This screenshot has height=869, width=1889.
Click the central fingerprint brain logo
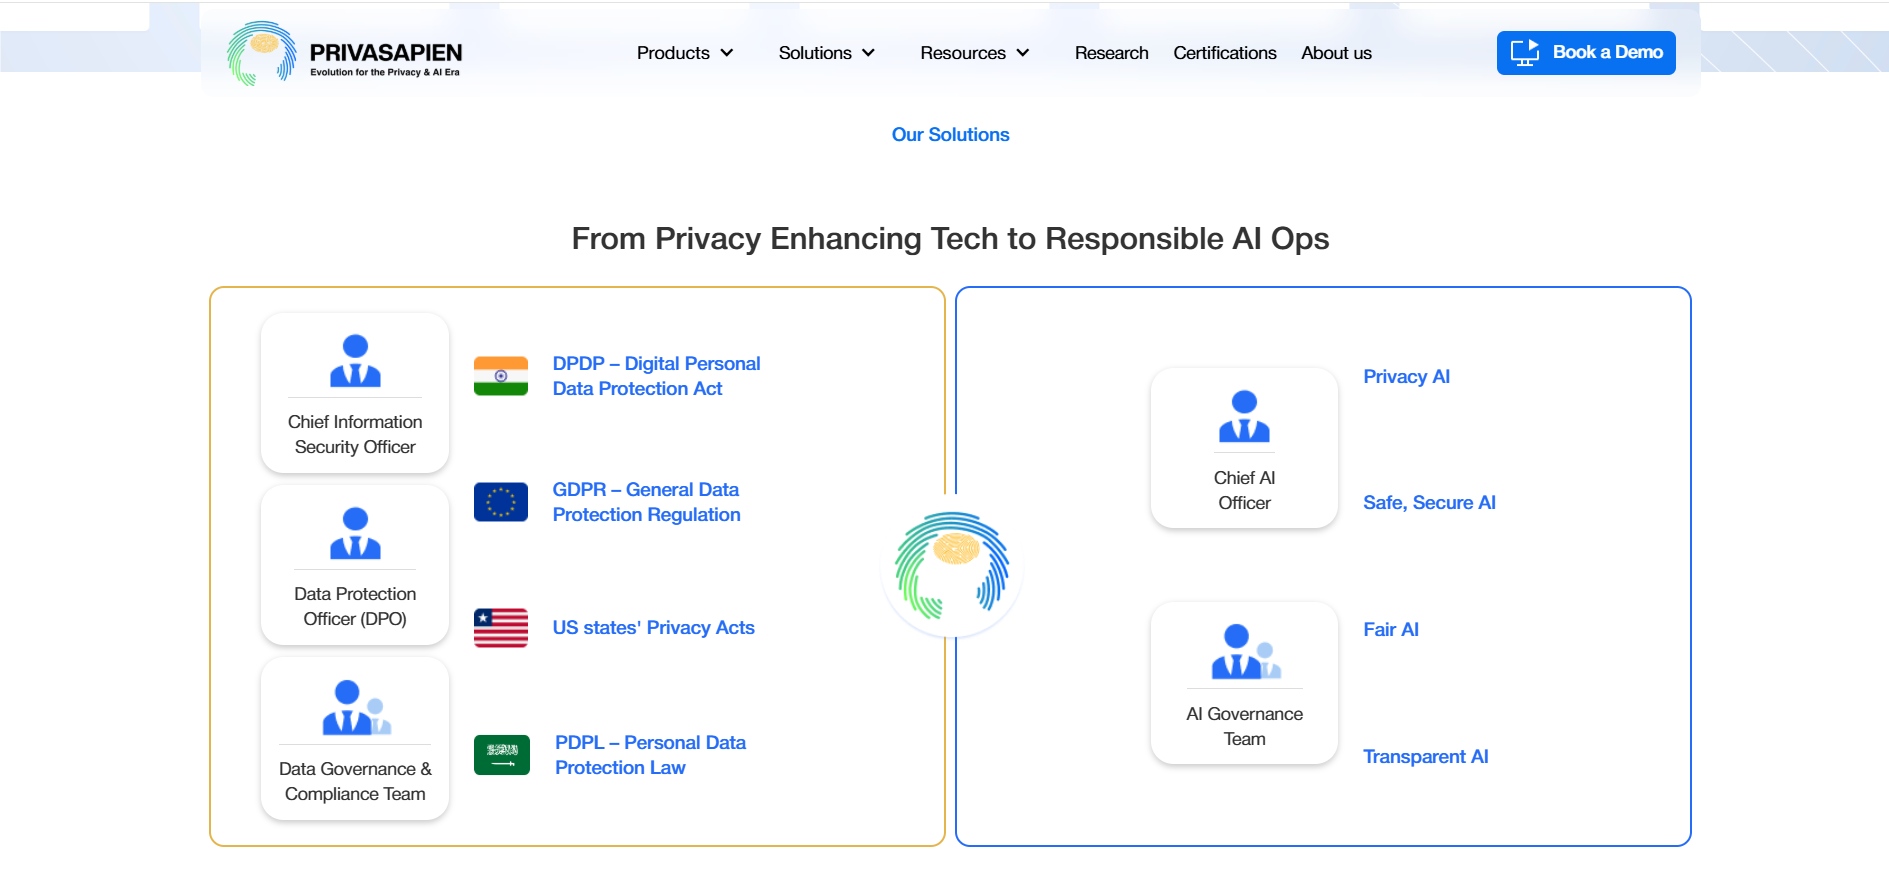pyautogui.click(x=952, y=566)
